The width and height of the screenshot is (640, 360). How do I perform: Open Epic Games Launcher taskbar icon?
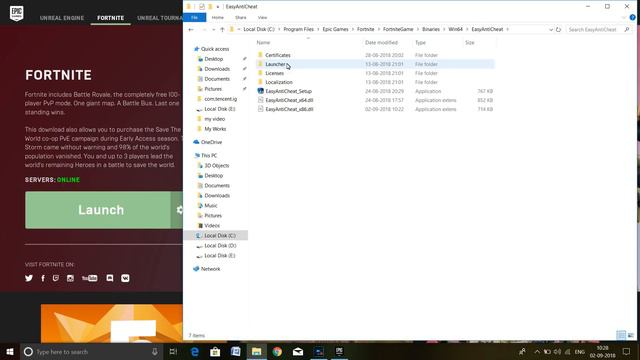click(x=340, y=351)
